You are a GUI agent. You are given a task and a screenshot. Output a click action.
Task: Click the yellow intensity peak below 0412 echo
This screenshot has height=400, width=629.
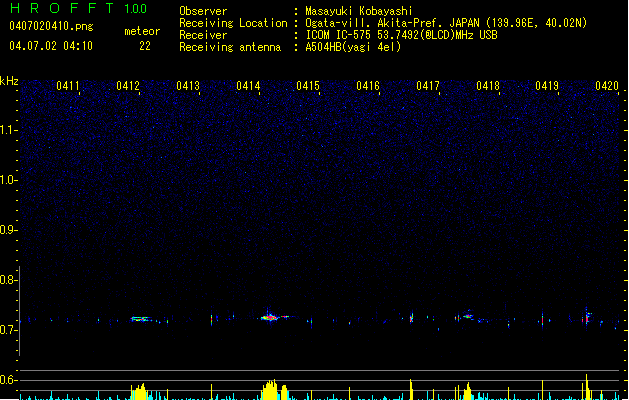click(139, 392)
